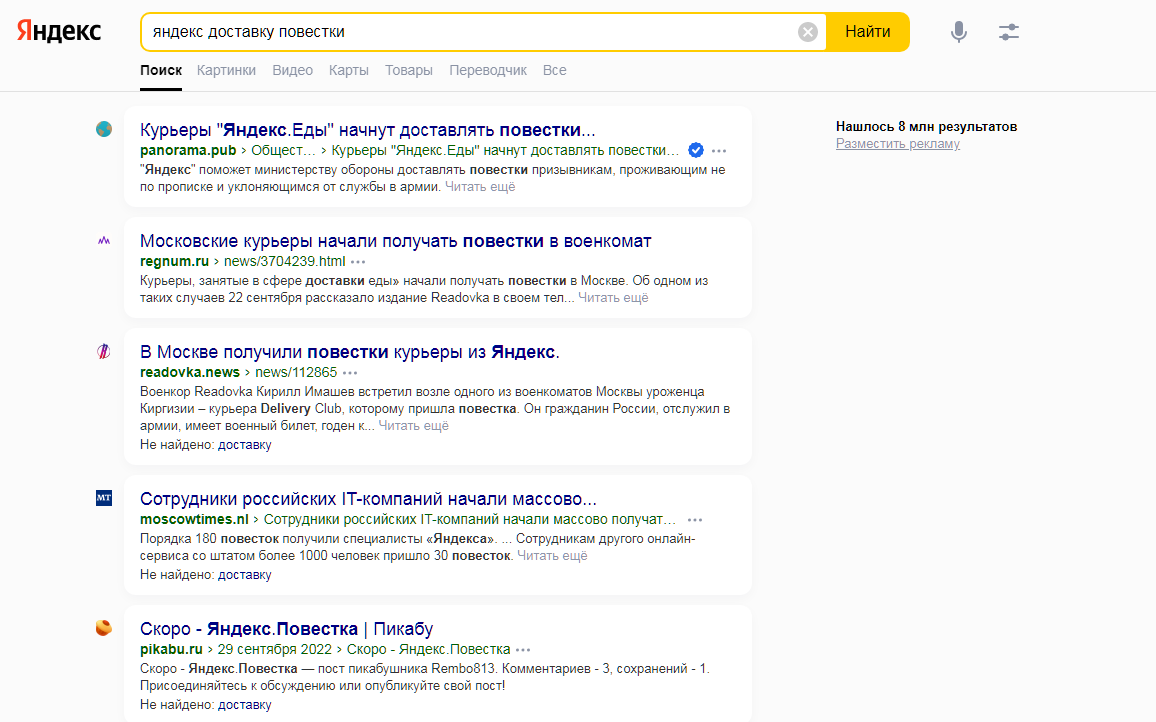Click the Moscow Times MT favicon
The height and width of the screenshot is (722, 1156).
pos(104,498)
